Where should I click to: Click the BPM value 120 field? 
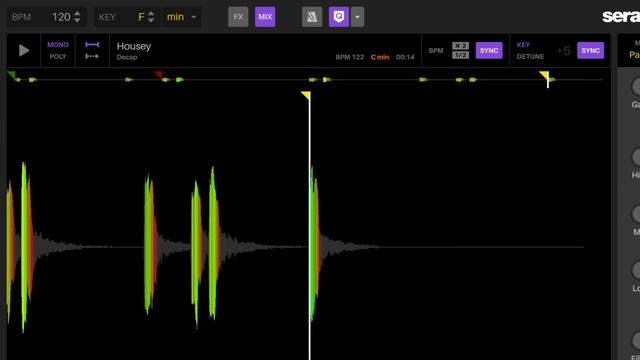click(61, 17)
